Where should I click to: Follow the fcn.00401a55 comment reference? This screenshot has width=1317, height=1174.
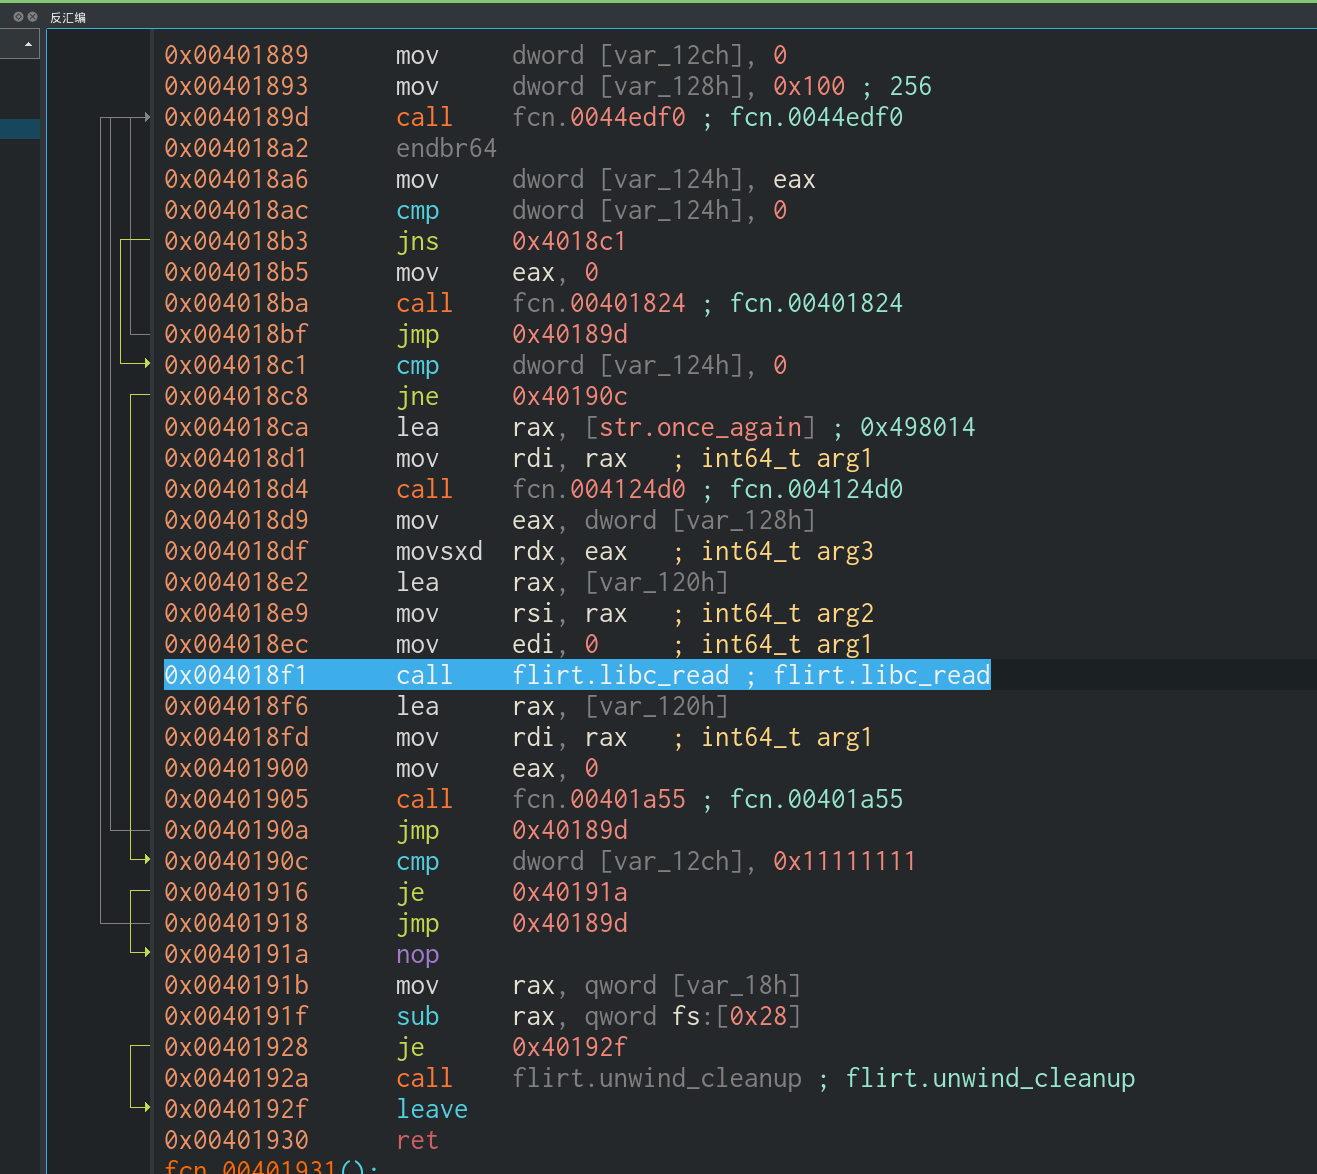point(816,799)
